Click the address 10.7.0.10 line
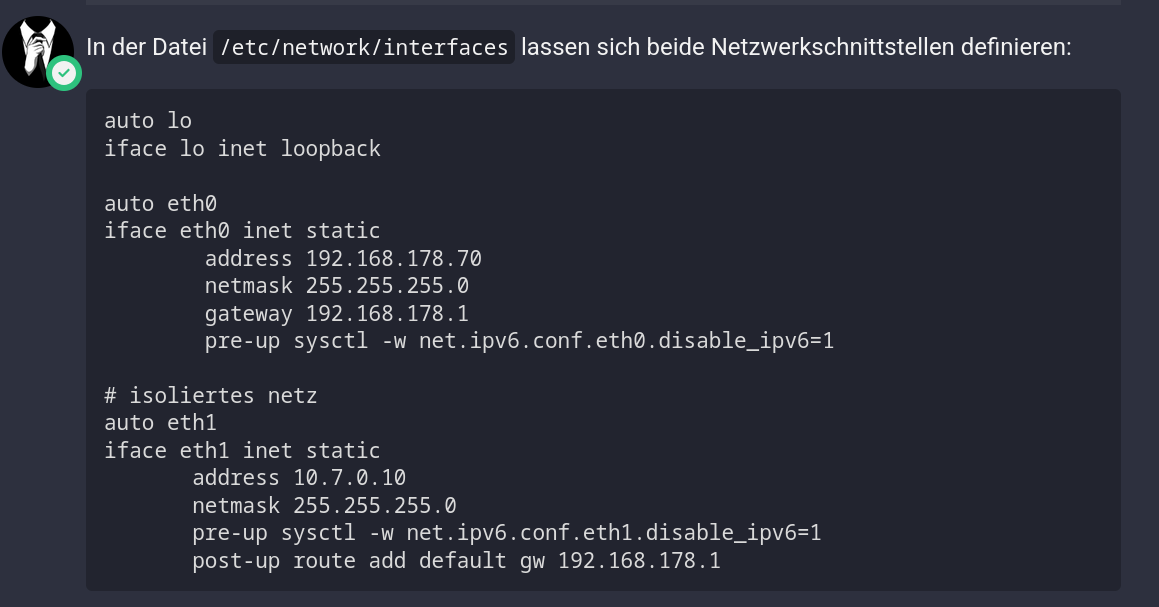This screenshot has width=1159, height=607. (x=299, y=478)
